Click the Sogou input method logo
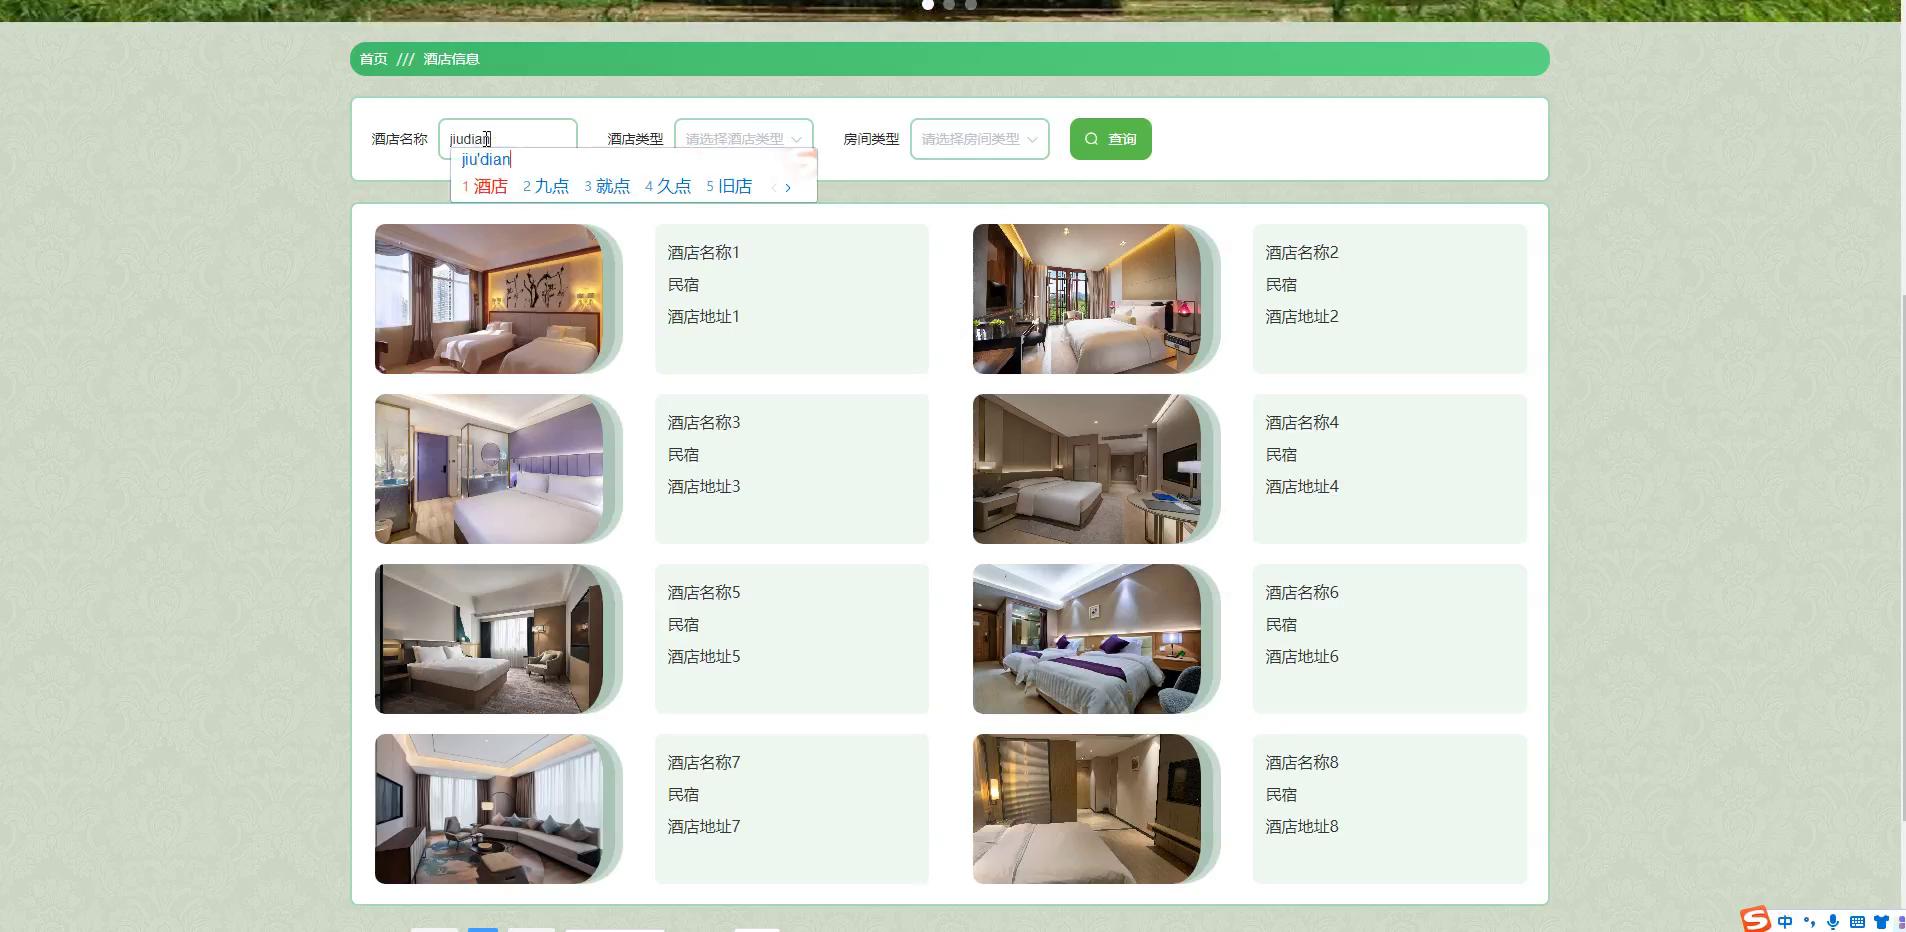This screenshot has width=1906, height=932. 1755,919
